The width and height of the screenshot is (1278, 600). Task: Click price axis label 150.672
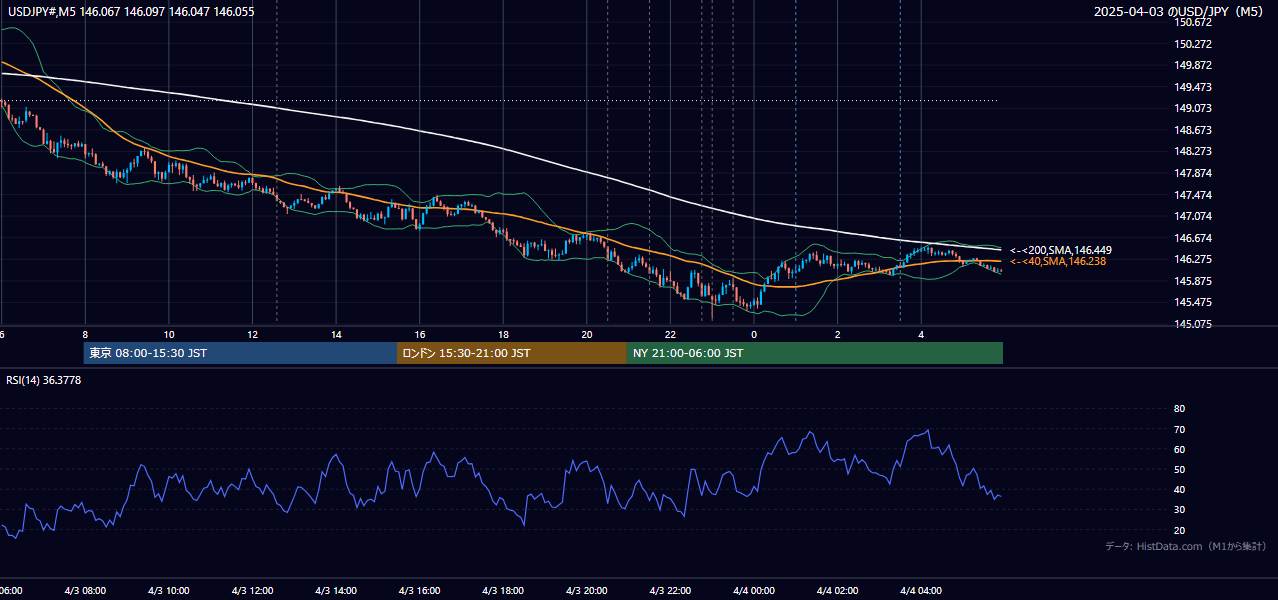pos(1193,22)
